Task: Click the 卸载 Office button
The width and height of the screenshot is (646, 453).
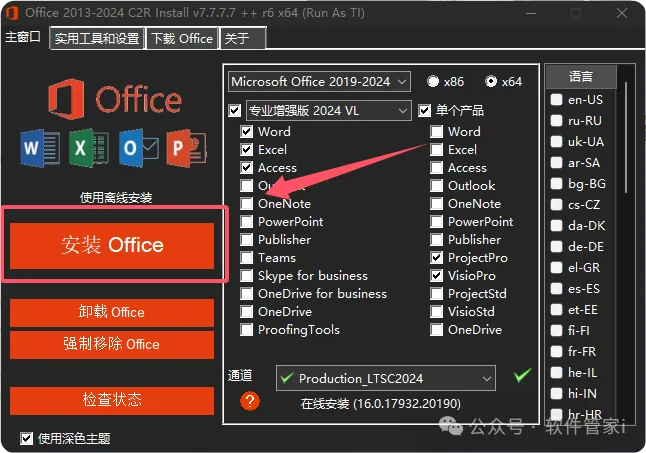Action: (112, 312)
